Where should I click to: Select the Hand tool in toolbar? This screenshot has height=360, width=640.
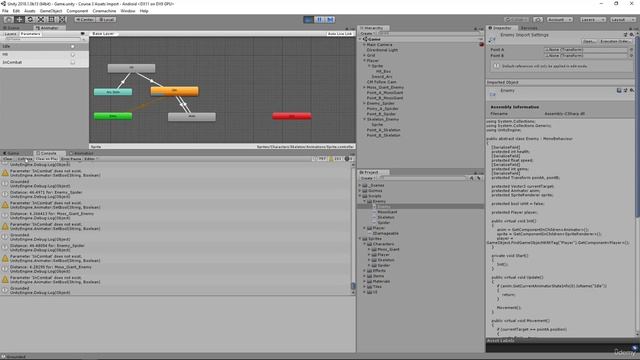click(x=8, y=19)
